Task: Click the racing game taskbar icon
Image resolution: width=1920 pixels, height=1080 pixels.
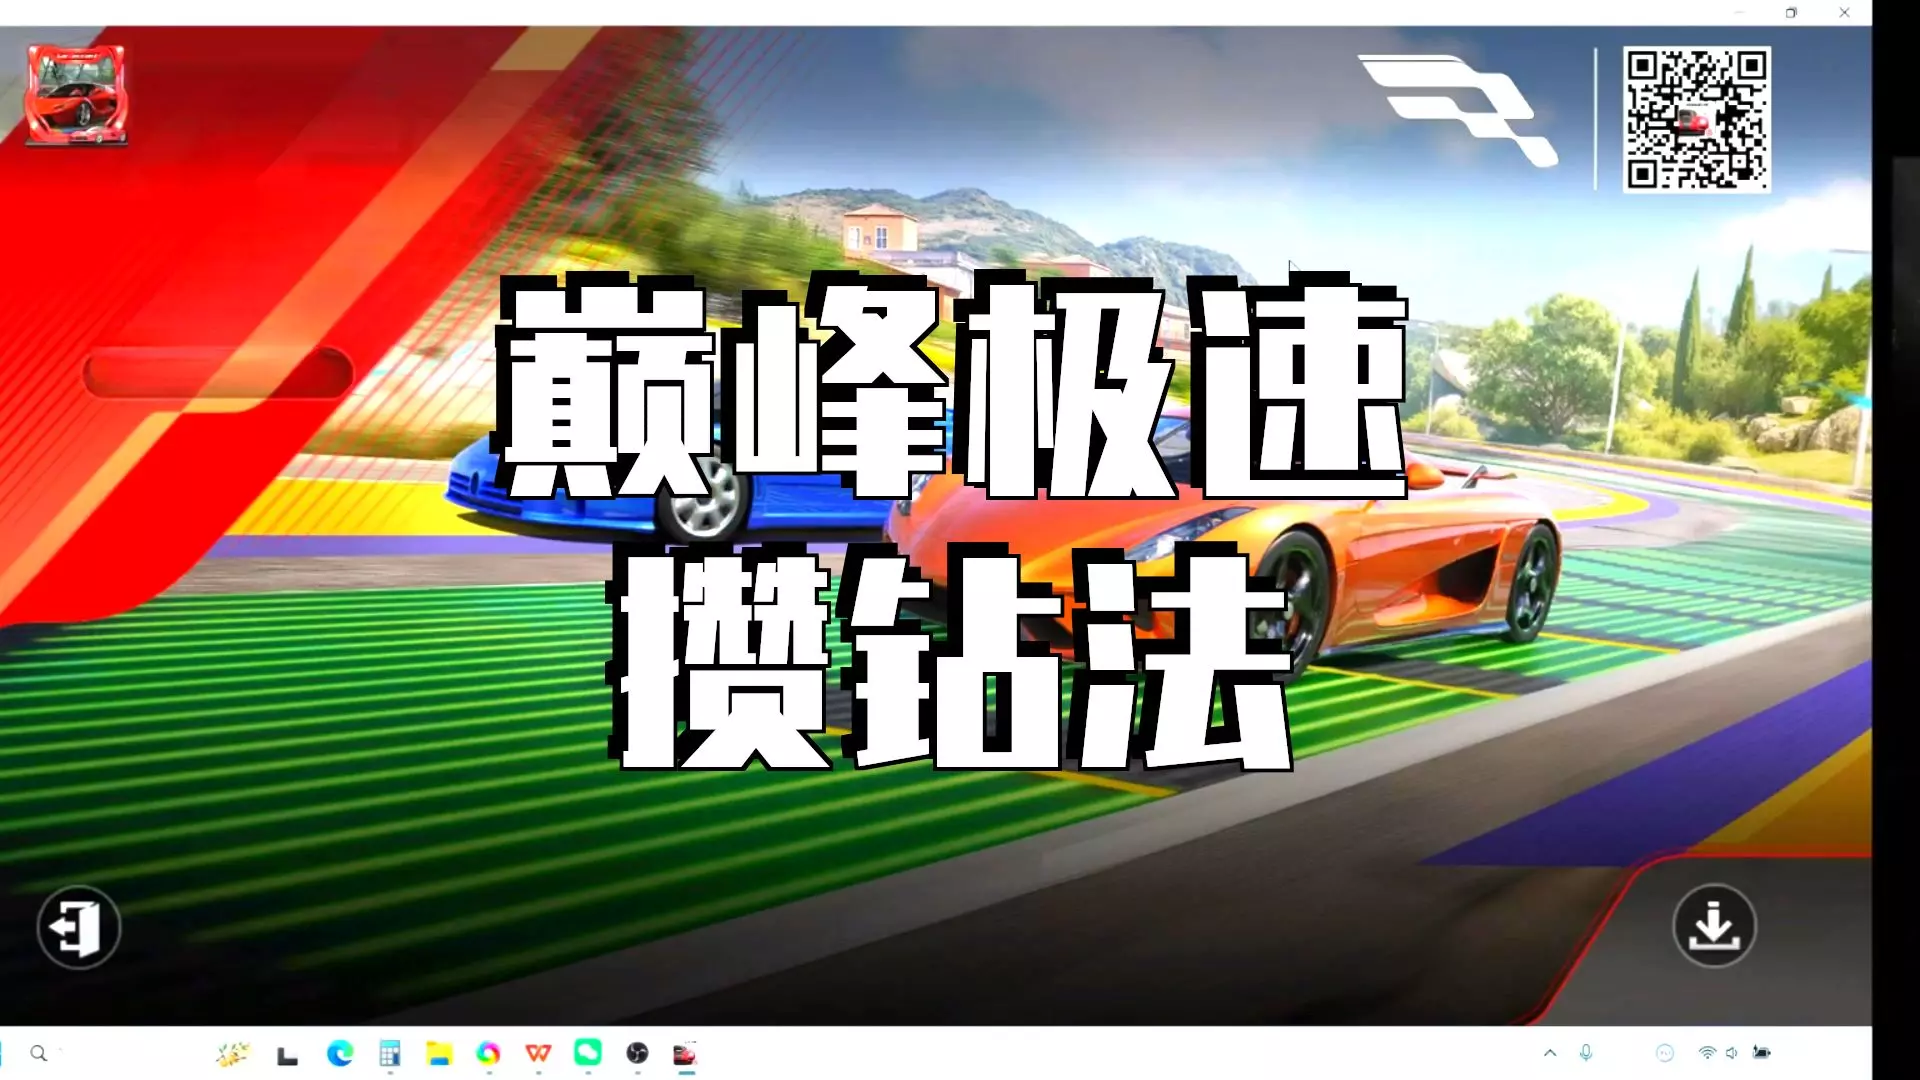Action: pyautogui.click(x=685, y=1053)
